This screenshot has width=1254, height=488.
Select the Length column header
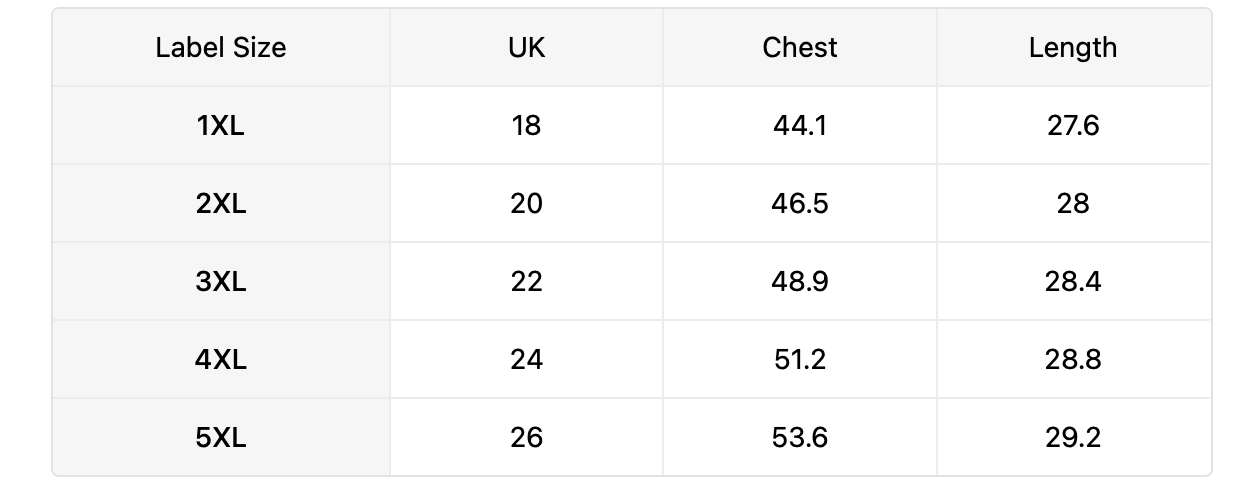point(1073,47)
